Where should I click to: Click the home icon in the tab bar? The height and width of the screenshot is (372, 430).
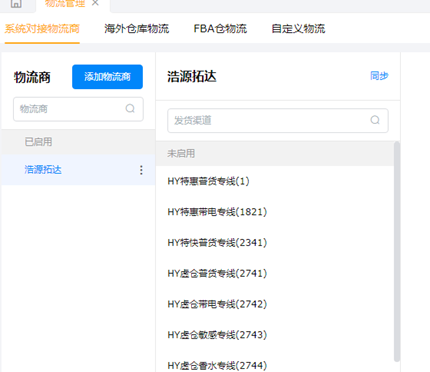point(16,3)
